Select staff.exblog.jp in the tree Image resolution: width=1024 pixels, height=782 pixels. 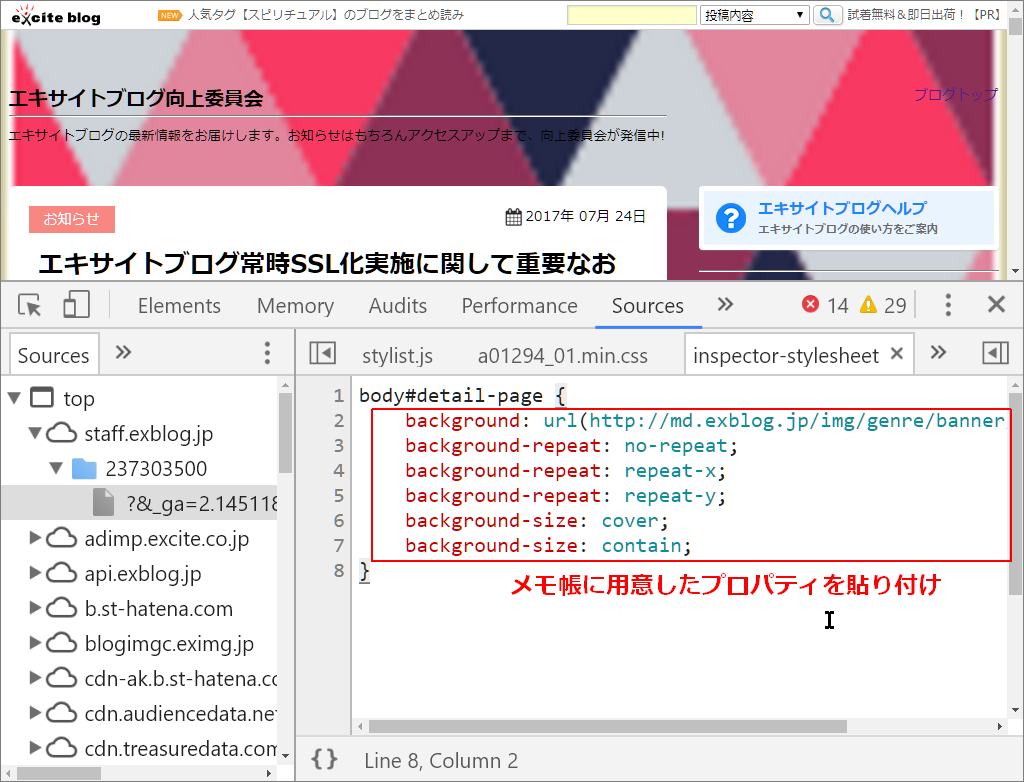(148, 434)
